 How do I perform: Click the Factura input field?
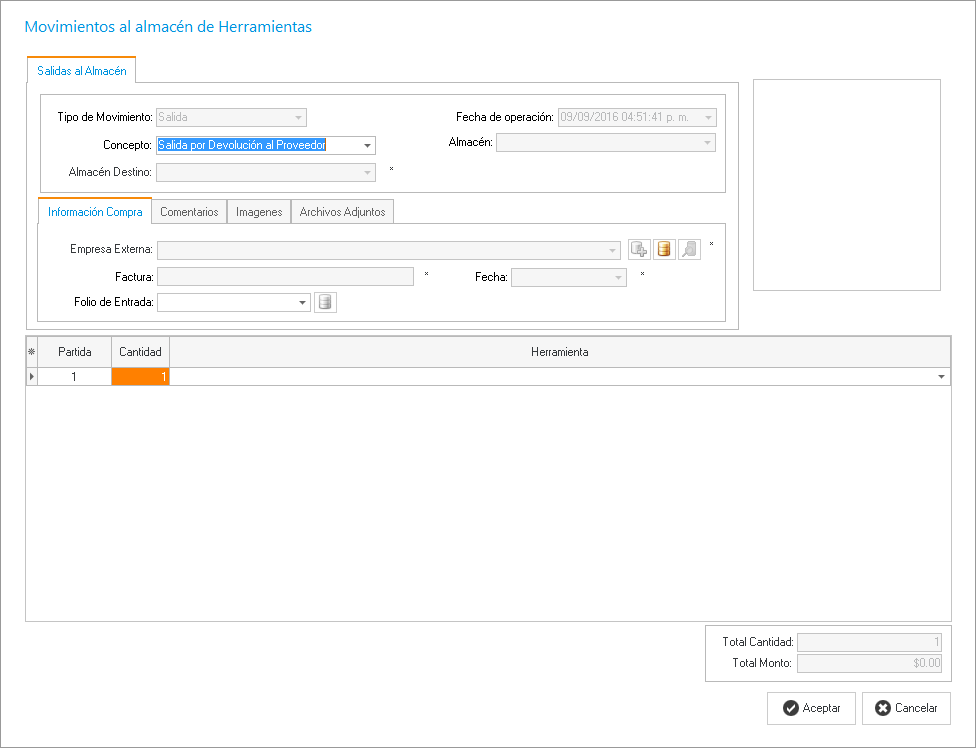click(285, 277)
